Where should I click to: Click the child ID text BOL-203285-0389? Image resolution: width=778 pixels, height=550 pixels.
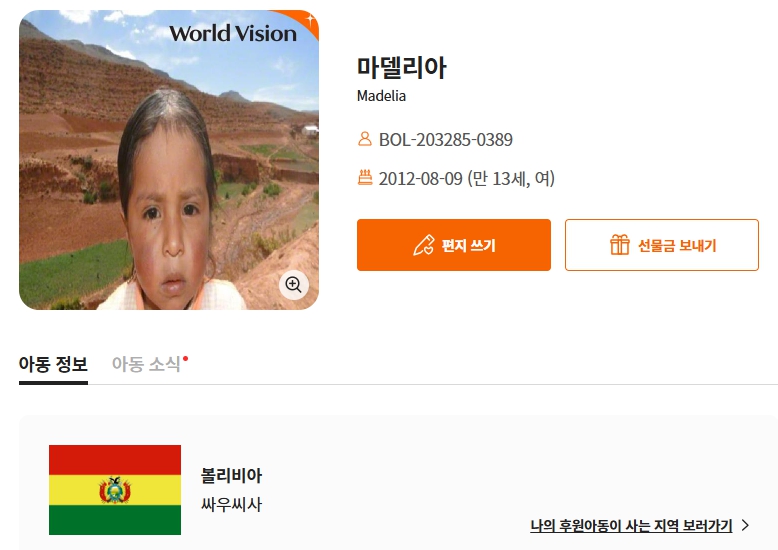tap(446, 139)
